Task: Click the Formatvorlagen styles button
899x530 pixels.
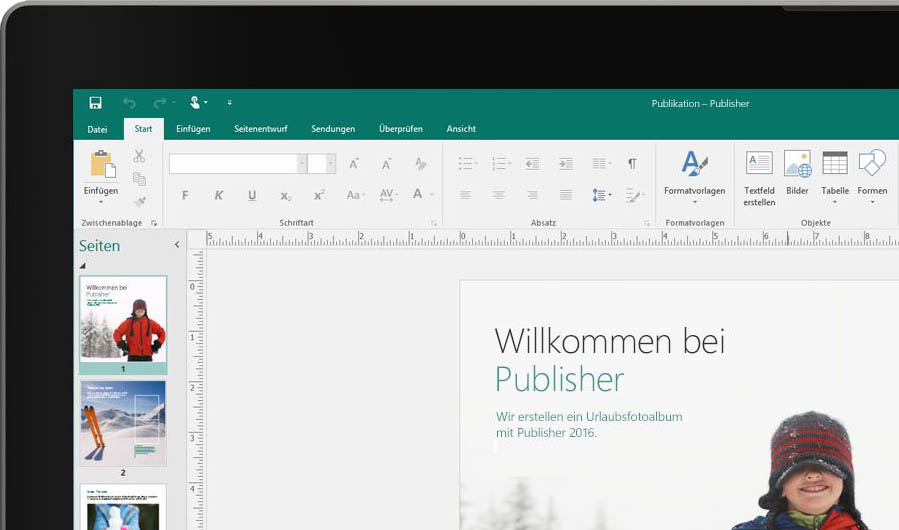Action: click(x=694, y=177)
